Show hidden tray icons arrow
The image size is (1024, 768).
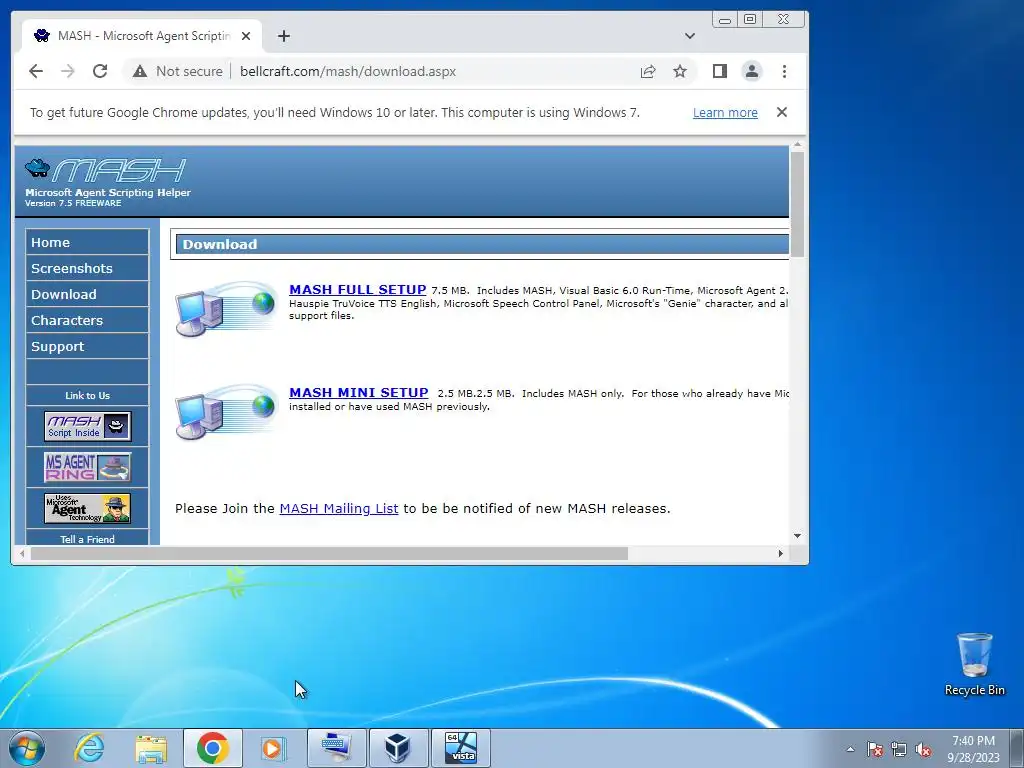850,749
